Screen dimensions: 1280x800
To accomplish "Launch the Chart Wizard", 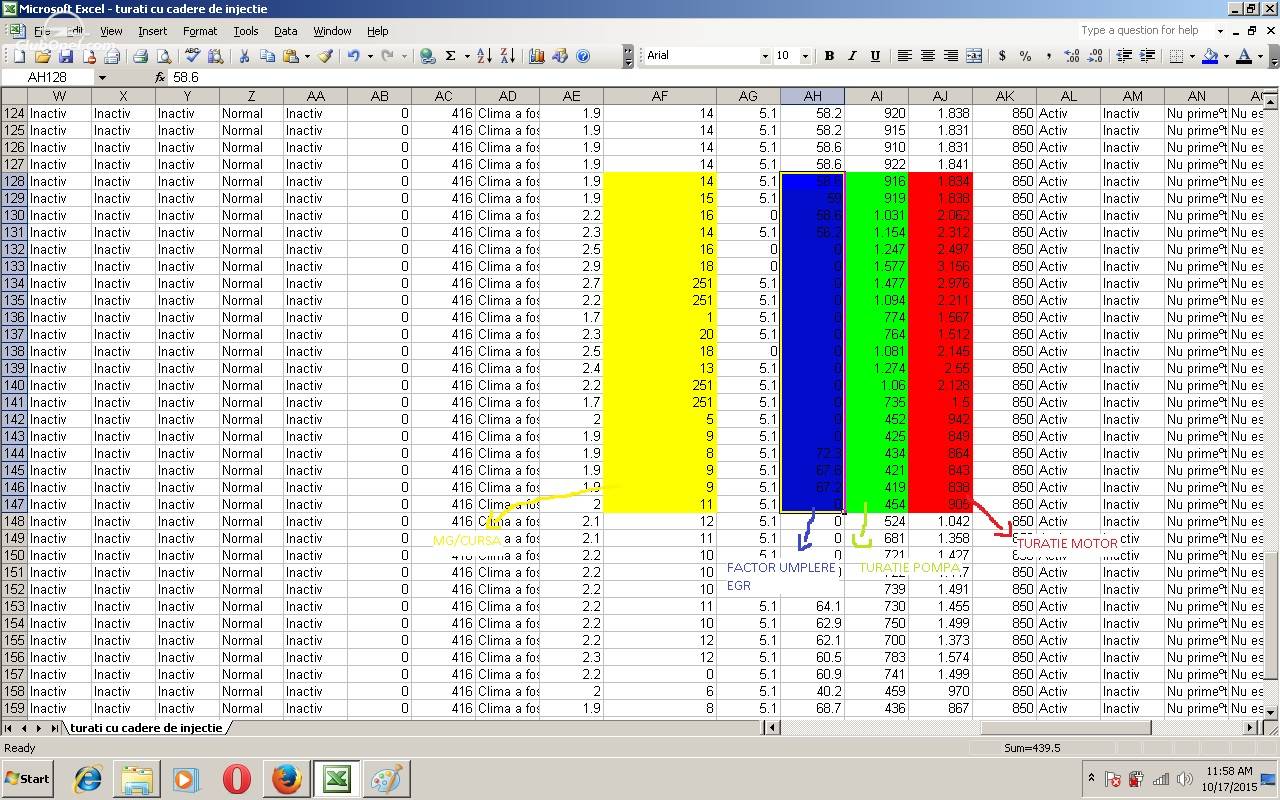I will (x=537, y=56).
